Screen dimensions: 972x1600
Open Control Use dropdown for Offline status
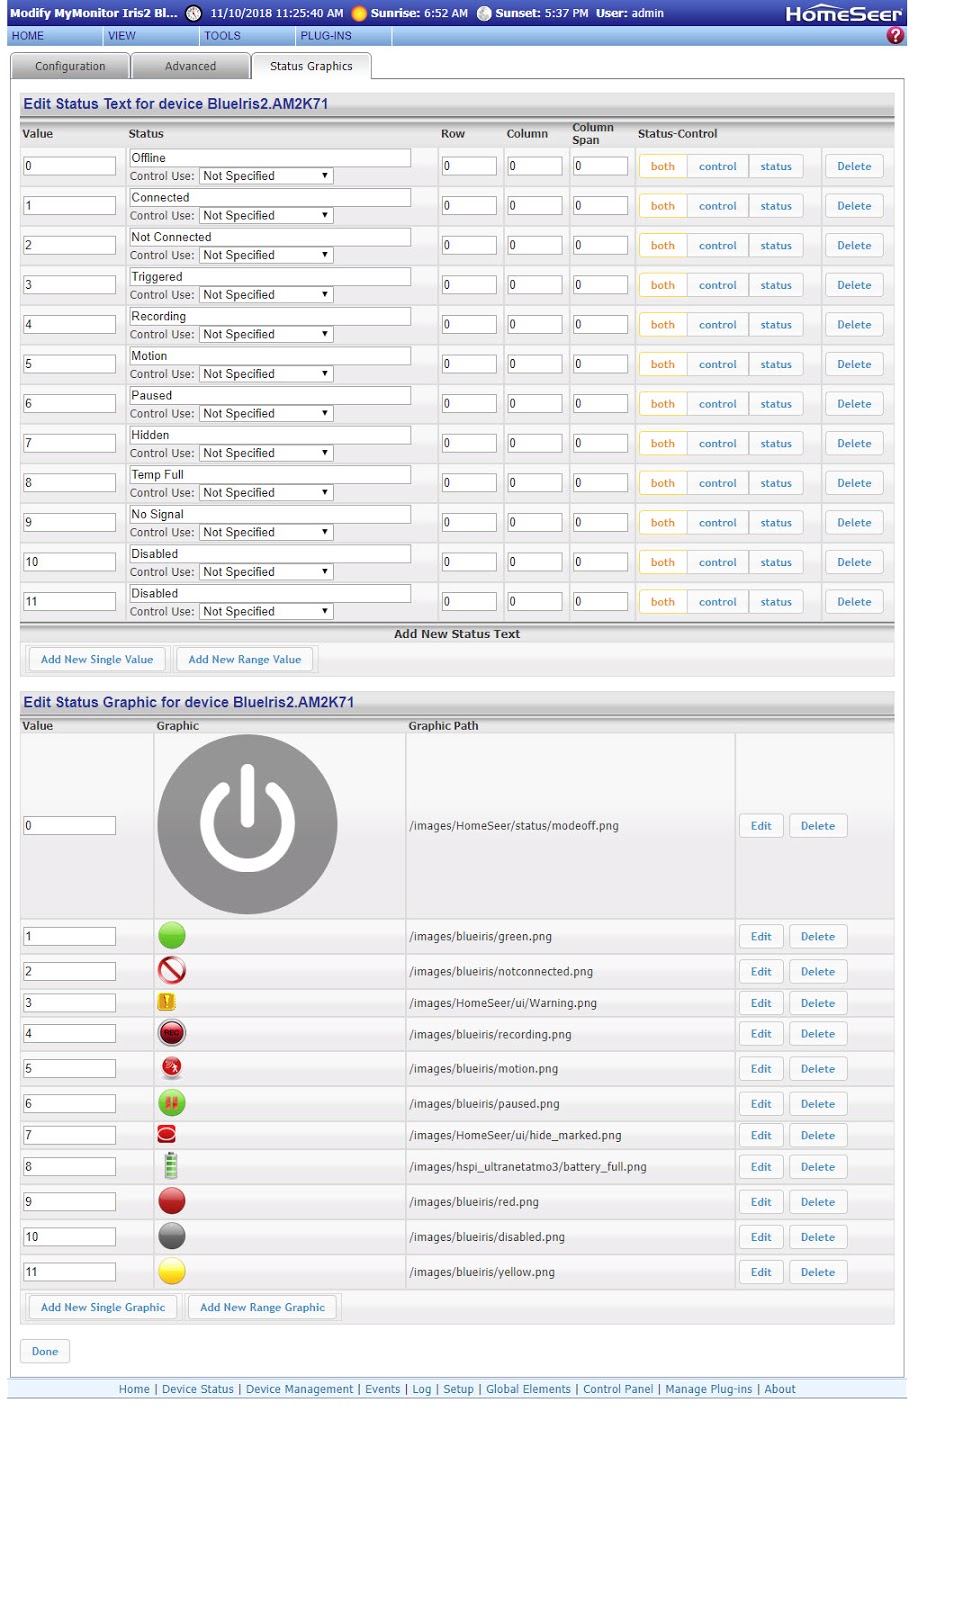click(x=266, y=176)
